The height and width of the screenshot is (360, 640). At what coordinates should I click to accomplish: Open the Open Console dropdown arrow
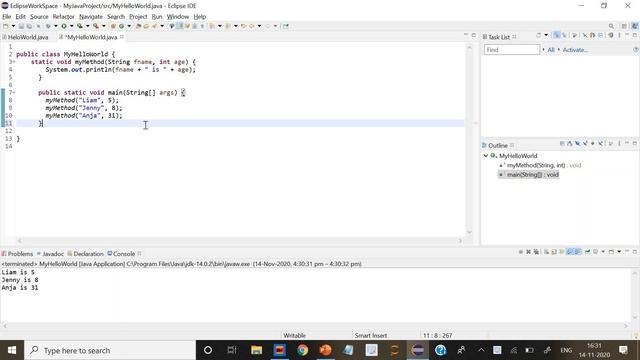(619, 252)
